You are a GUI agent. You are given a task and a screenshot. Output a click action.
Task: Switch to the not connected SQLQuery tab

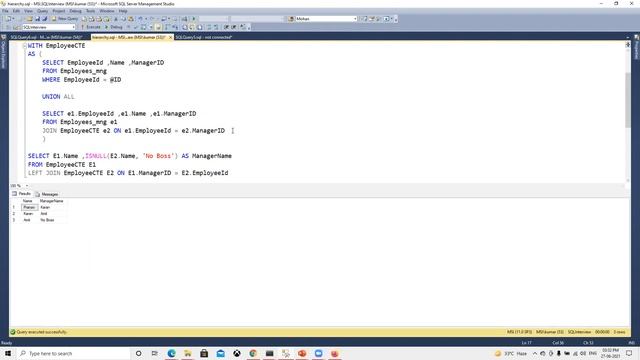click(x=204, y=37)
